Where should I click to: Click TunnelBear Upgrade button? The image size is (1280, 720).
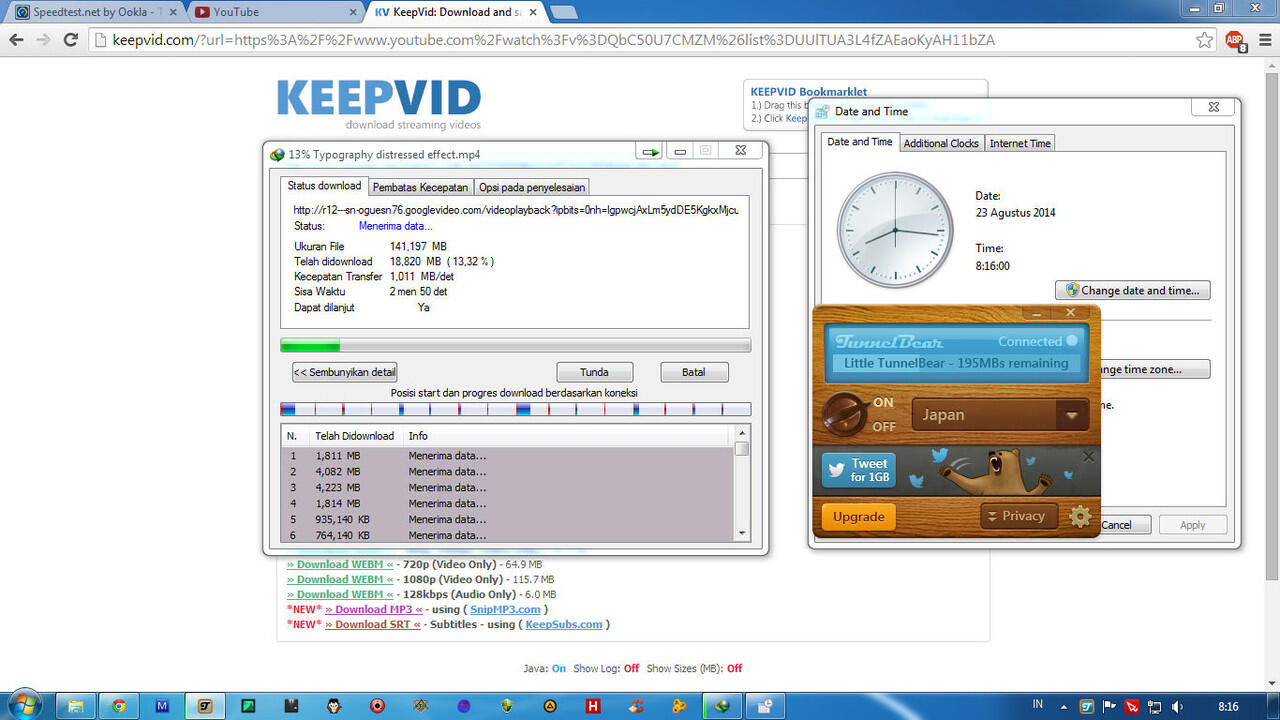coord(859,517)
